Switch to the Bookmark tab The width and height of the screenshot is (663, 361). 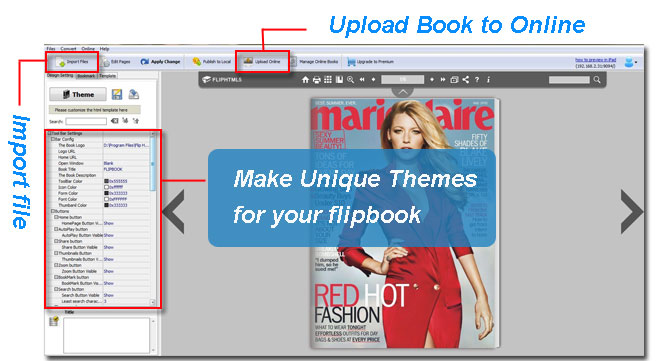pyautogui.click(x=86, y=76)
